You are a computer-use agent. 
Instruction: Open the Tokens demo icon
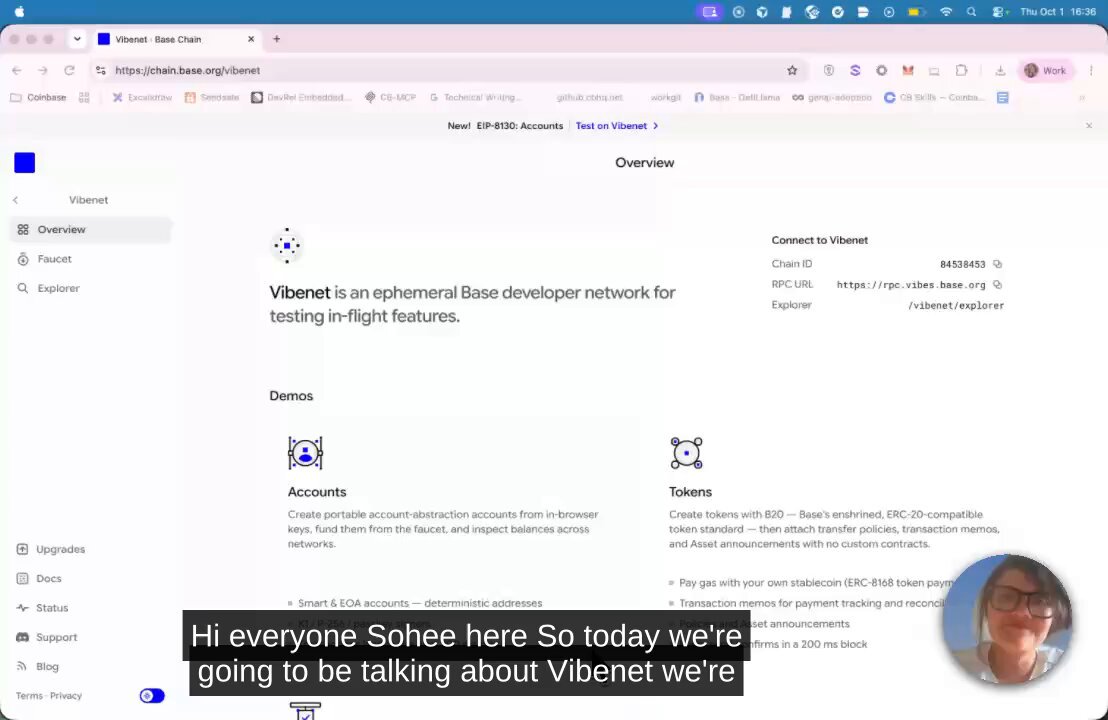[x=686, y=453]
